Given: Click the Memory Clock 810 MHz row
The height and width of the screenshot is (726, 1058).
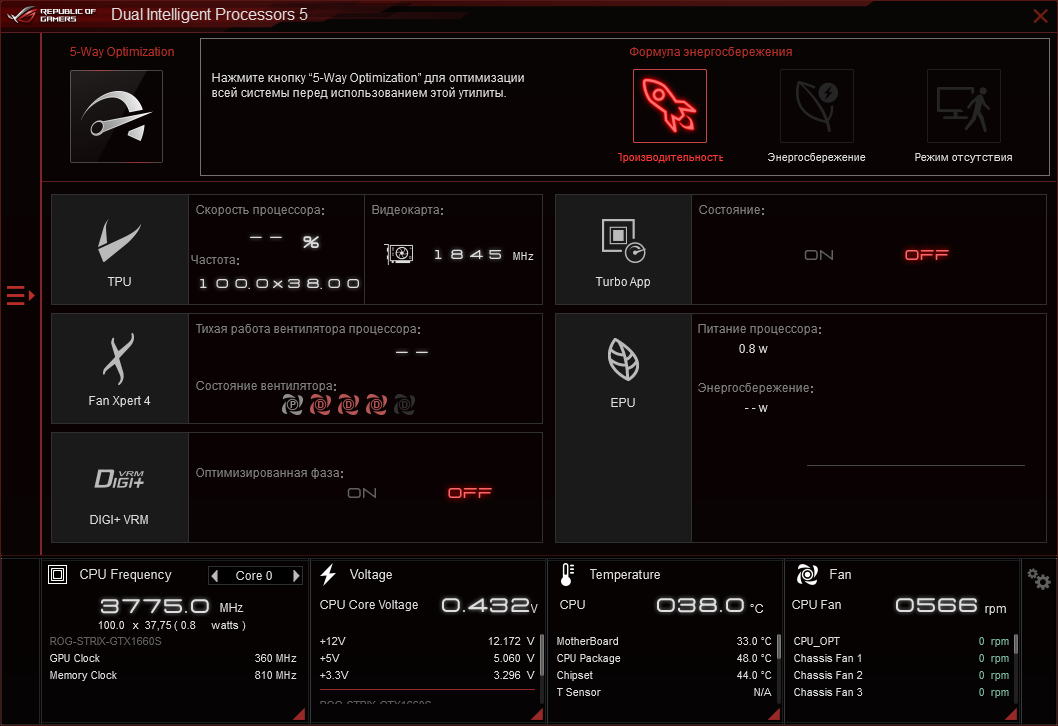Looking at the screenshot, I should 173,675.
